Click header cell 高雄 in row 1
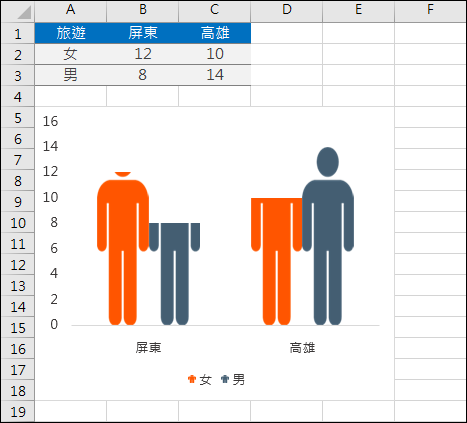Image resolution: width=467 pixels, height=423 pixels. coord(215,33)
